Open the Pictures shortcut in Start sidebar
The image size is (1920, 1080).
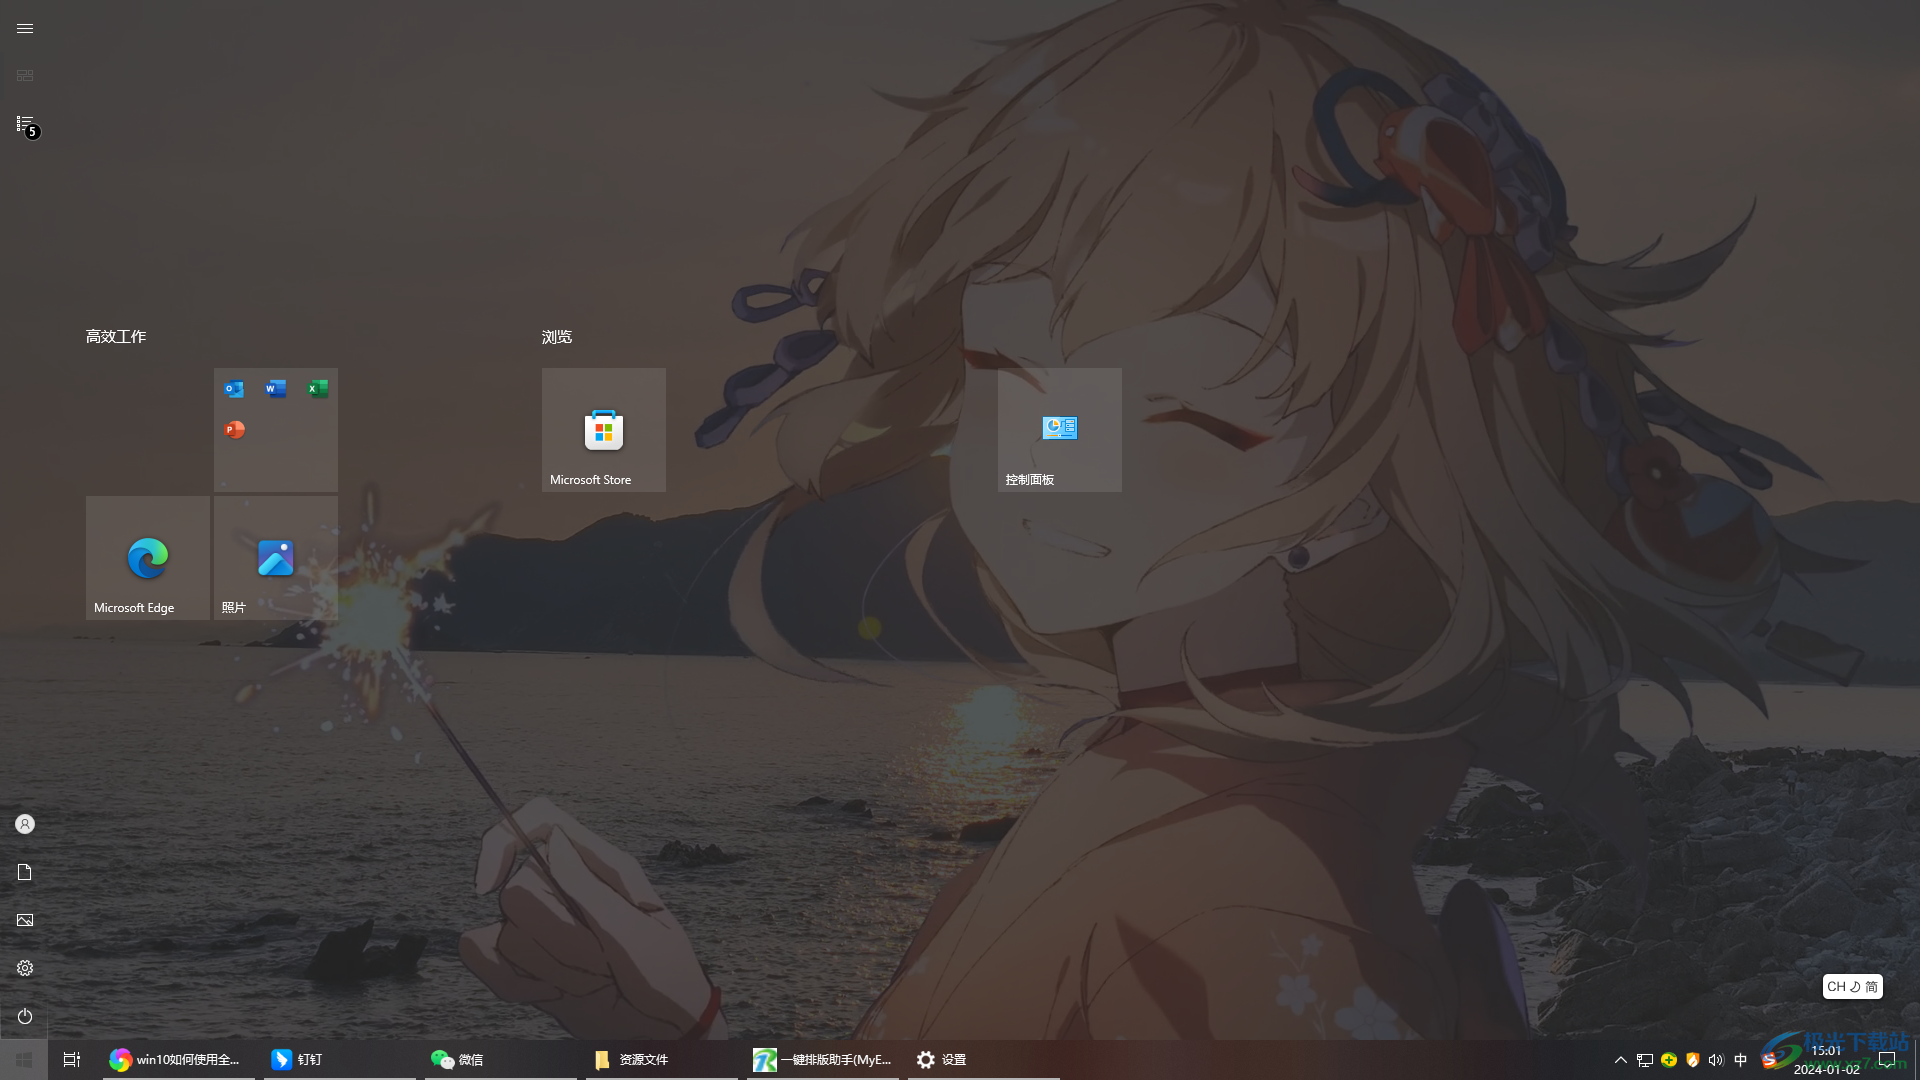pyautogui.click(x=25, y=920)
